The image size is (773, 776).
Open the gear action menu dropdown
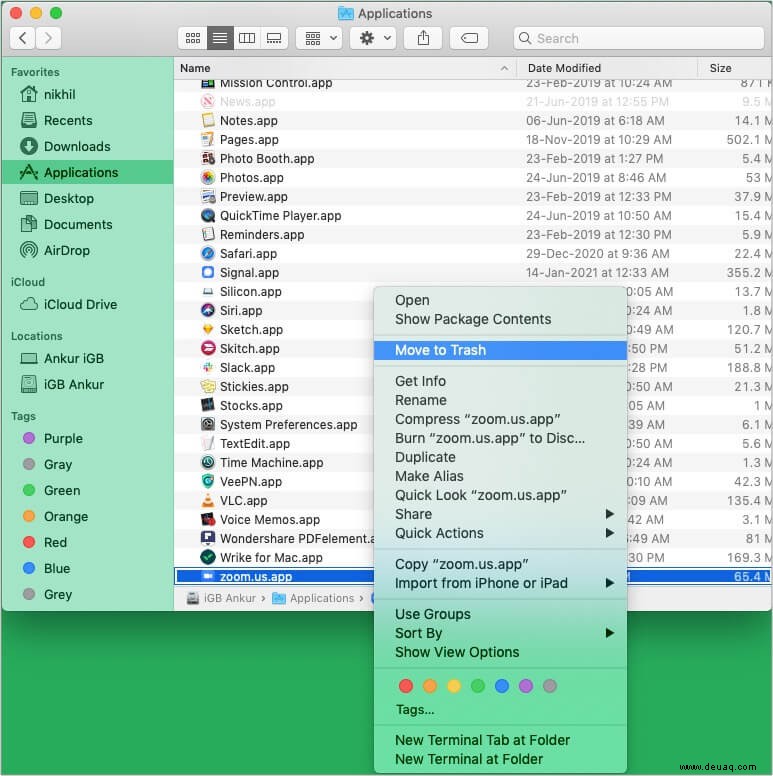point(373,38)
